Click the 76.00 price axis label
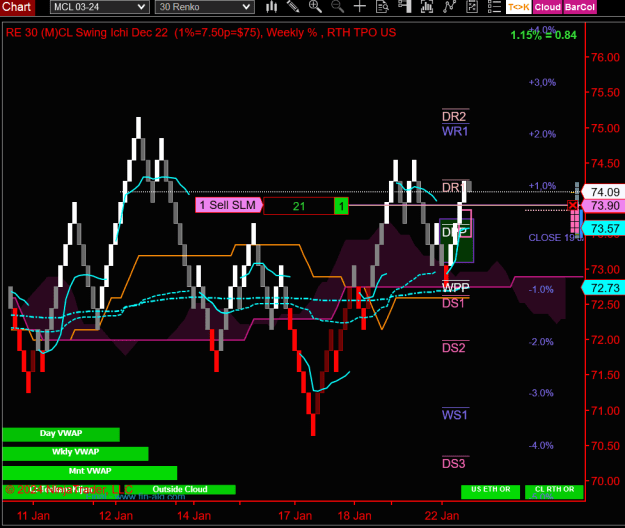The height and width of the screenshot is (528, 625). click(605, 57)
